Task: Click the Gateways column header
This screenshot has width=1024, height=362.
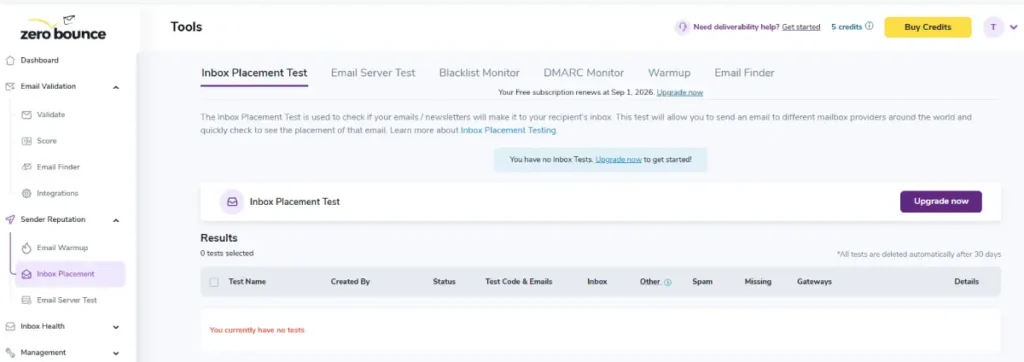Action: (x=814, y=282)
